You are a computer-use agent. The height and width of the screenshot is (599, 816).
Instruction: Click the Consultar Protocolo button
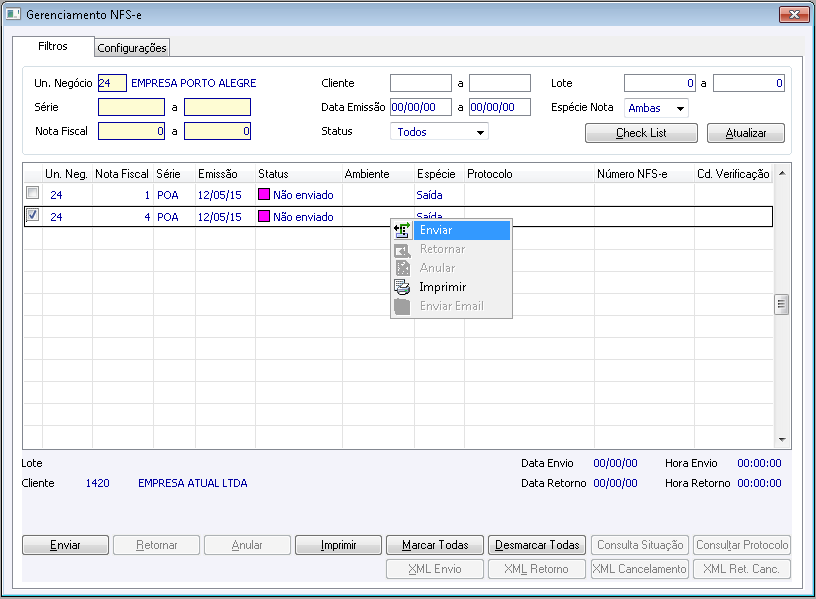tap(742, 545)
